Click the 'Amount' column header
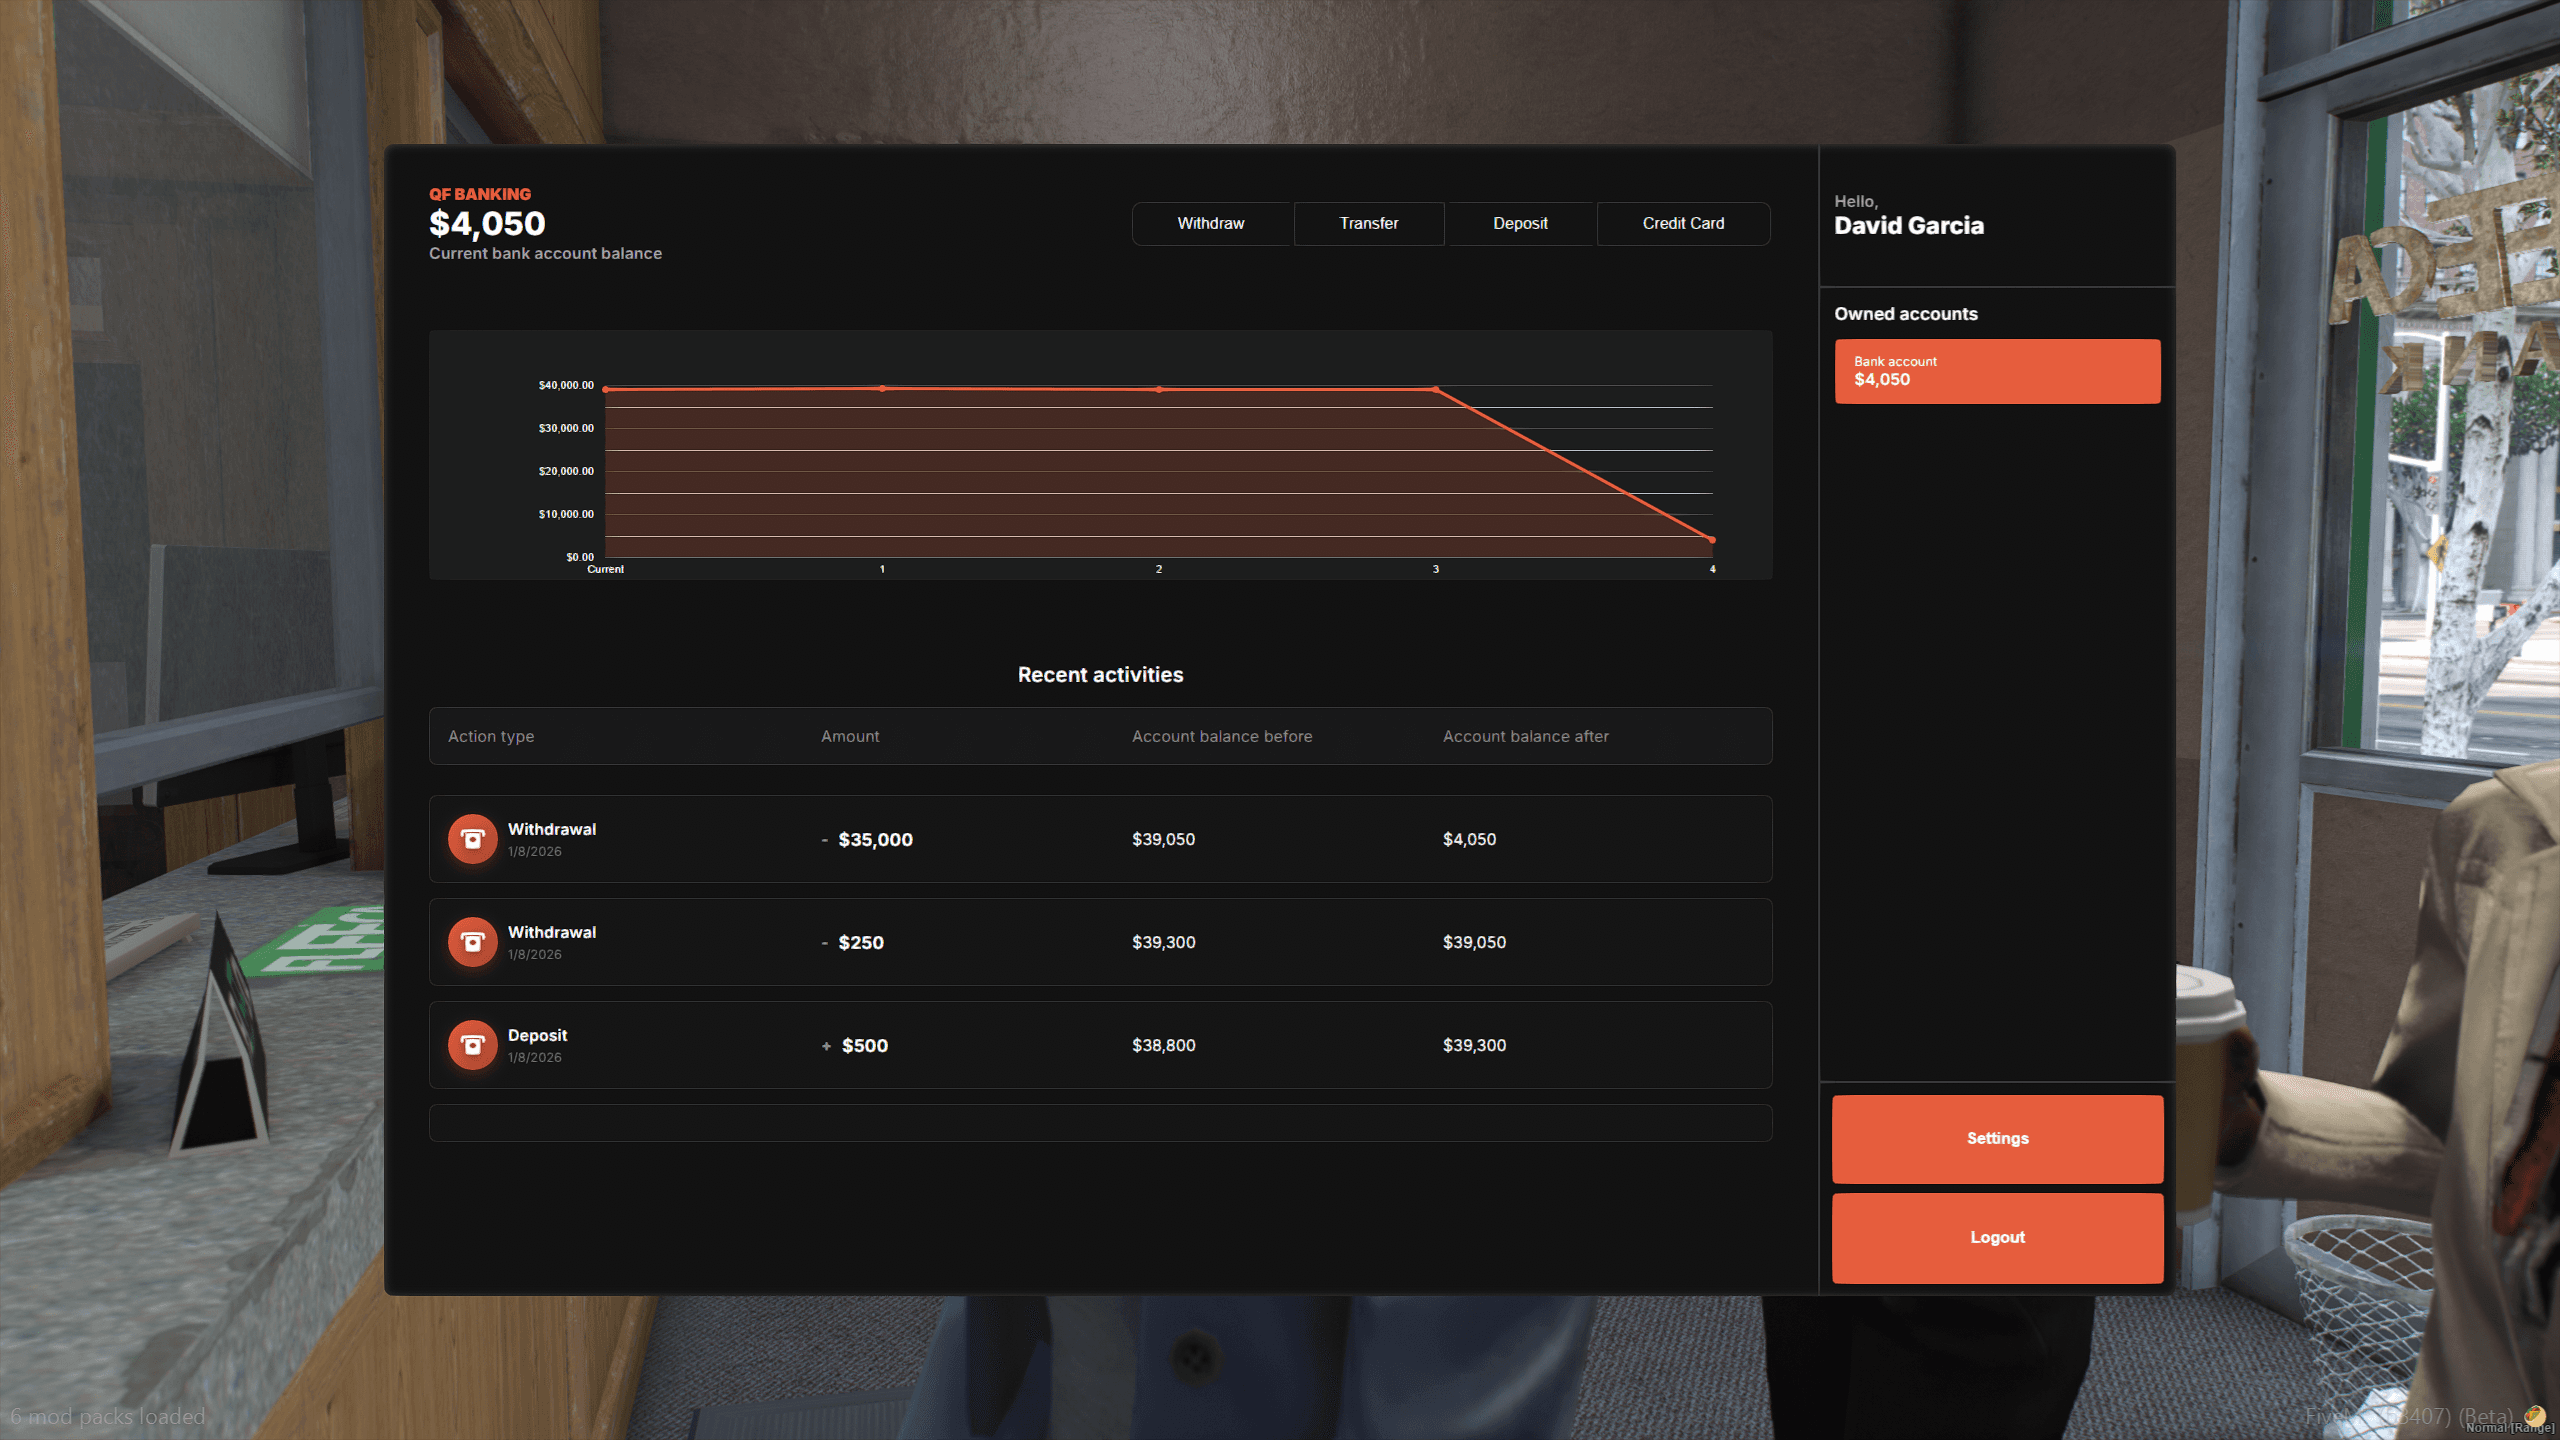Screen dimensions: 2560x1440 [x=850, y=736]
